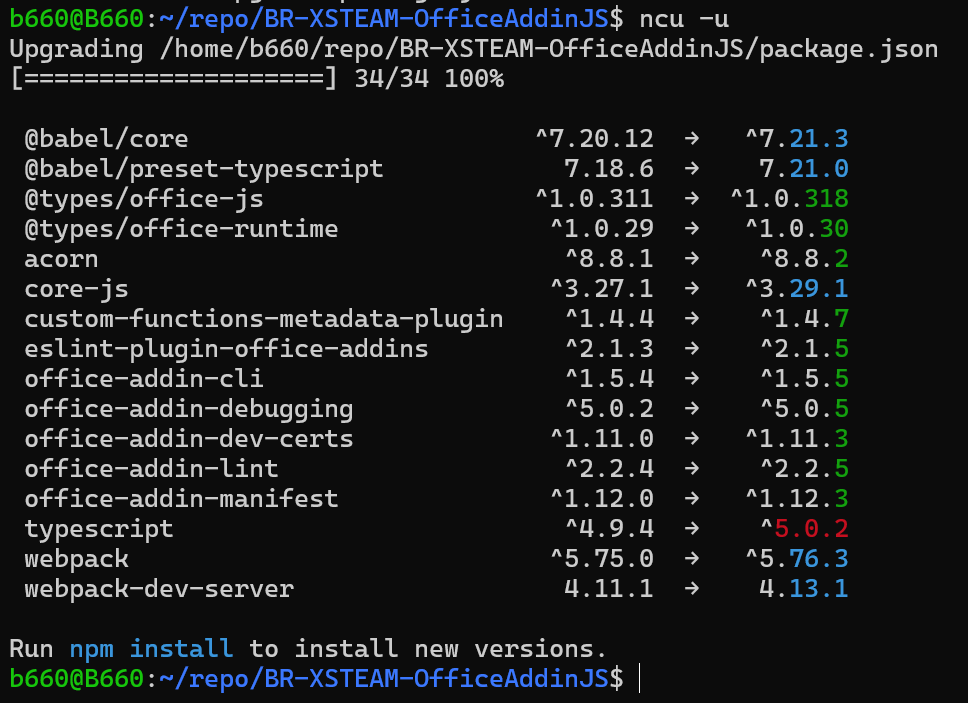968x703 pixels.
Task: Select package name office-addin-lint
Action: (151, 469)
